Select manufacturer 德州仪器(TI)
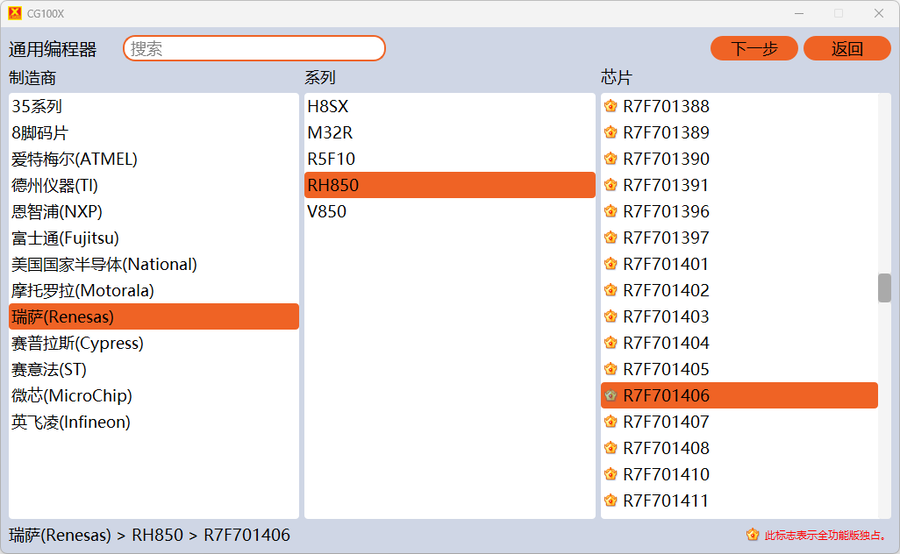Viewport: 900px width, 554px height. pos(55,185)
